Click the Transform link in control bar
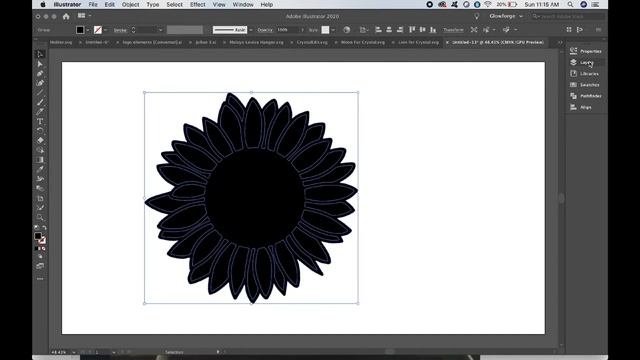 [453, 30]
